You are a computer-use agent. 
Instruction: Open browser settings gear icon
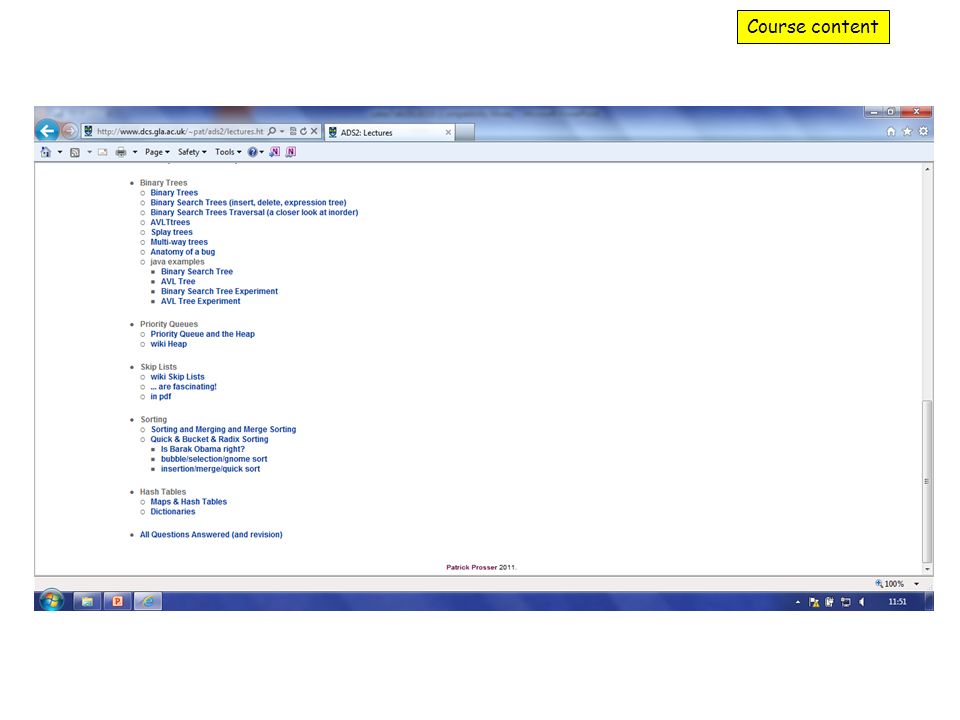923,131
